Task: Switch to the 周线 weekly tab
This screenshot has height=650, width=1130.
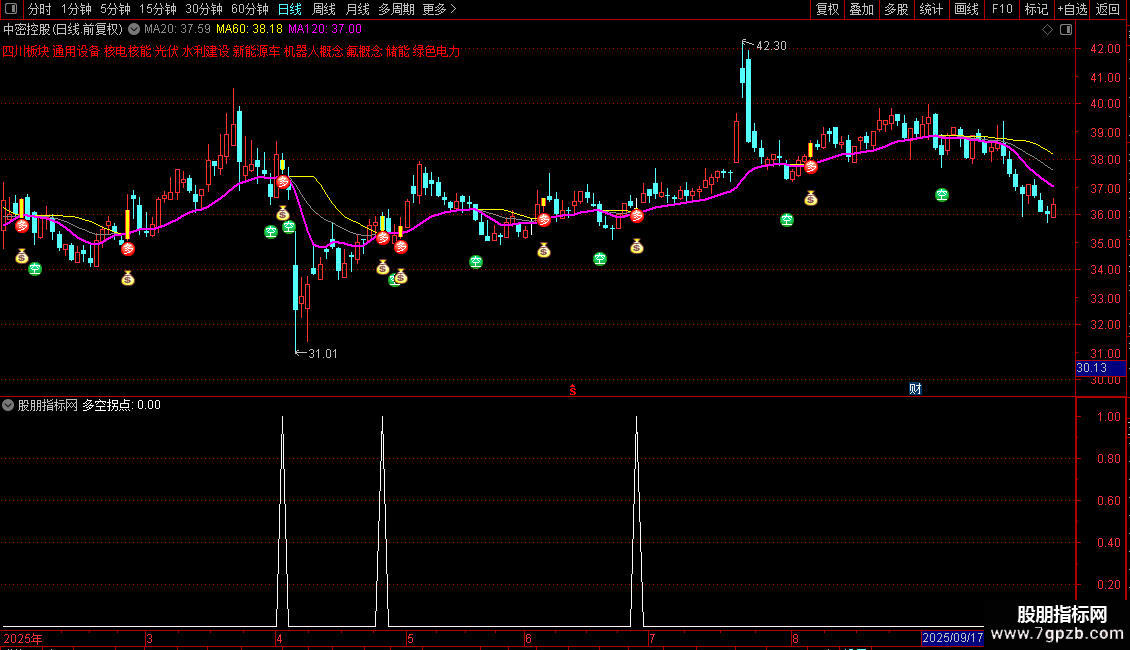Action: (324, 9)
